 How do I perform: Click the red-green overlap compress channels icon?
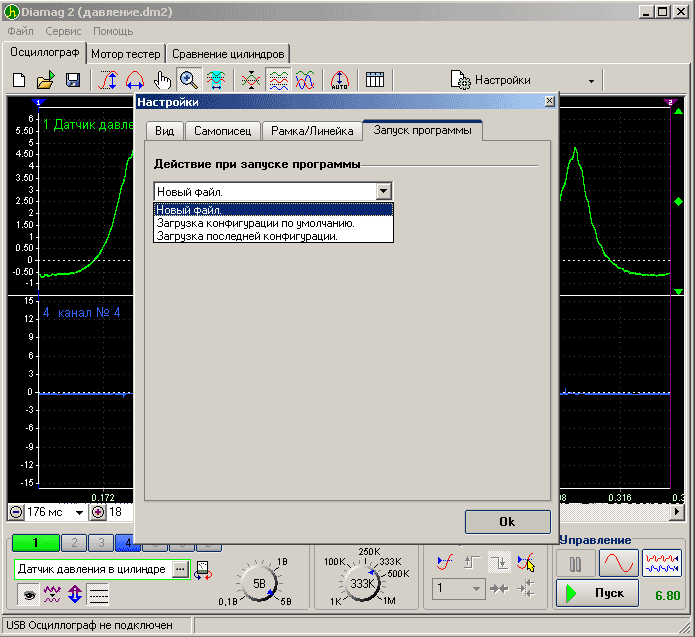pos(251,80)
